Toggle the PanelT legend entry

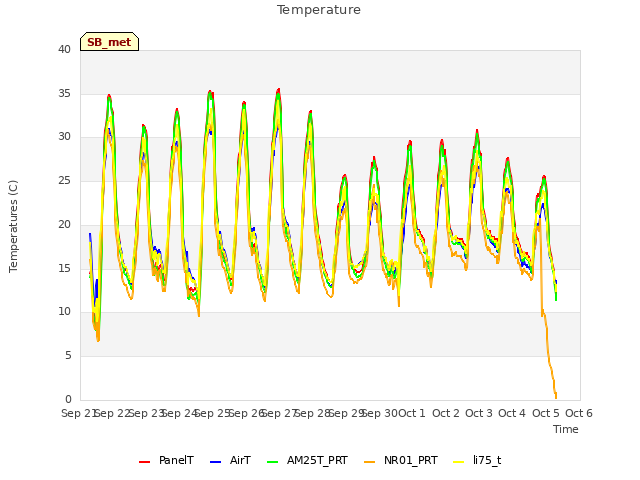click(166, 460)
